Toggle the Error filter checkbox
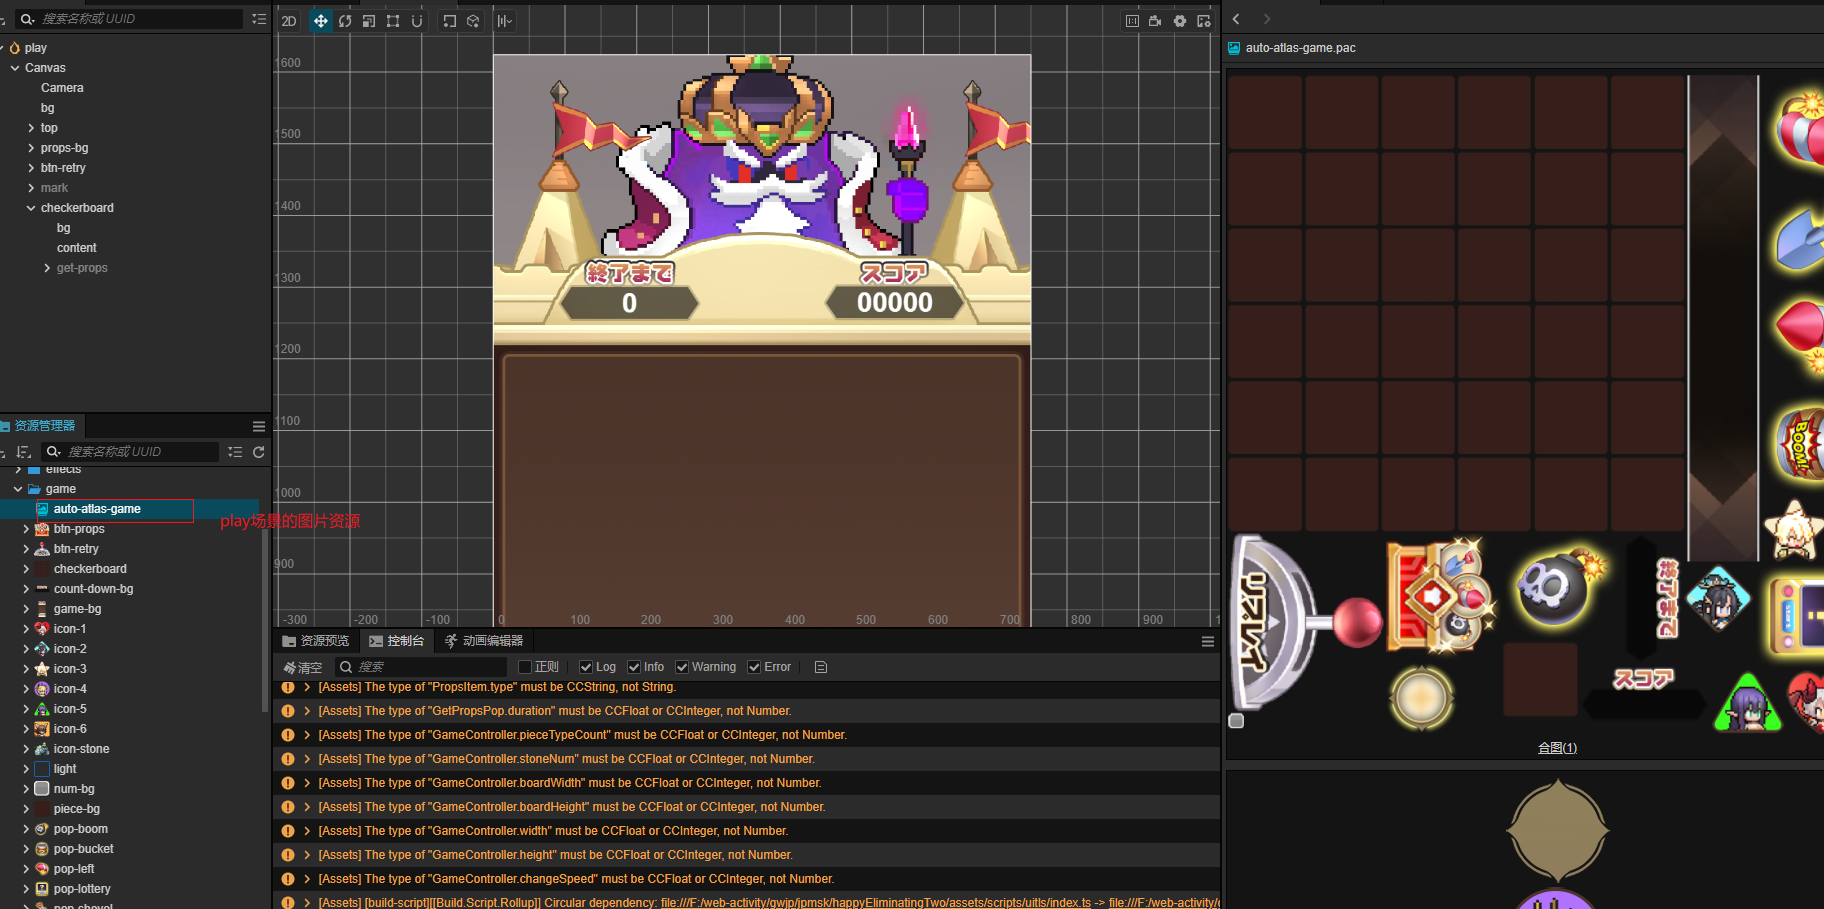This screenshot has height=909, width=1824. pyautogui.click(x=755, y=667)
